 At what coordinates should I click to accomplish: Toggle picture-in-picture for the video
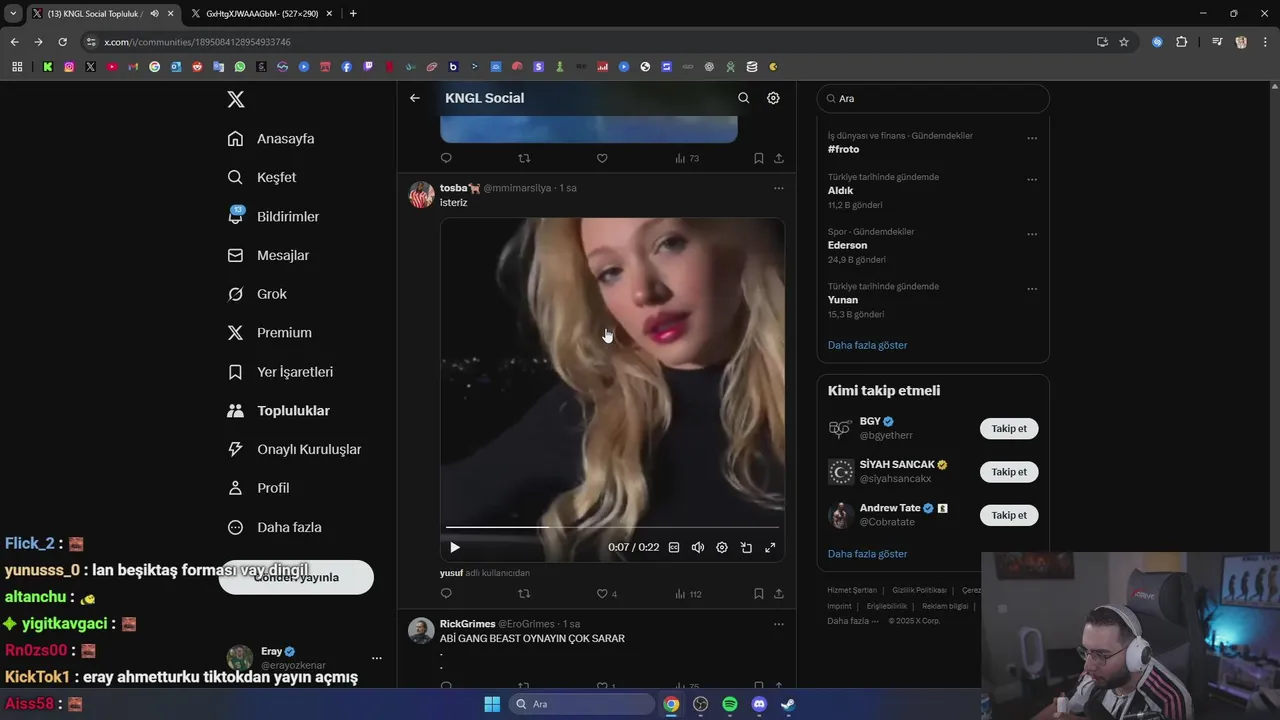(x=746, y=547)
